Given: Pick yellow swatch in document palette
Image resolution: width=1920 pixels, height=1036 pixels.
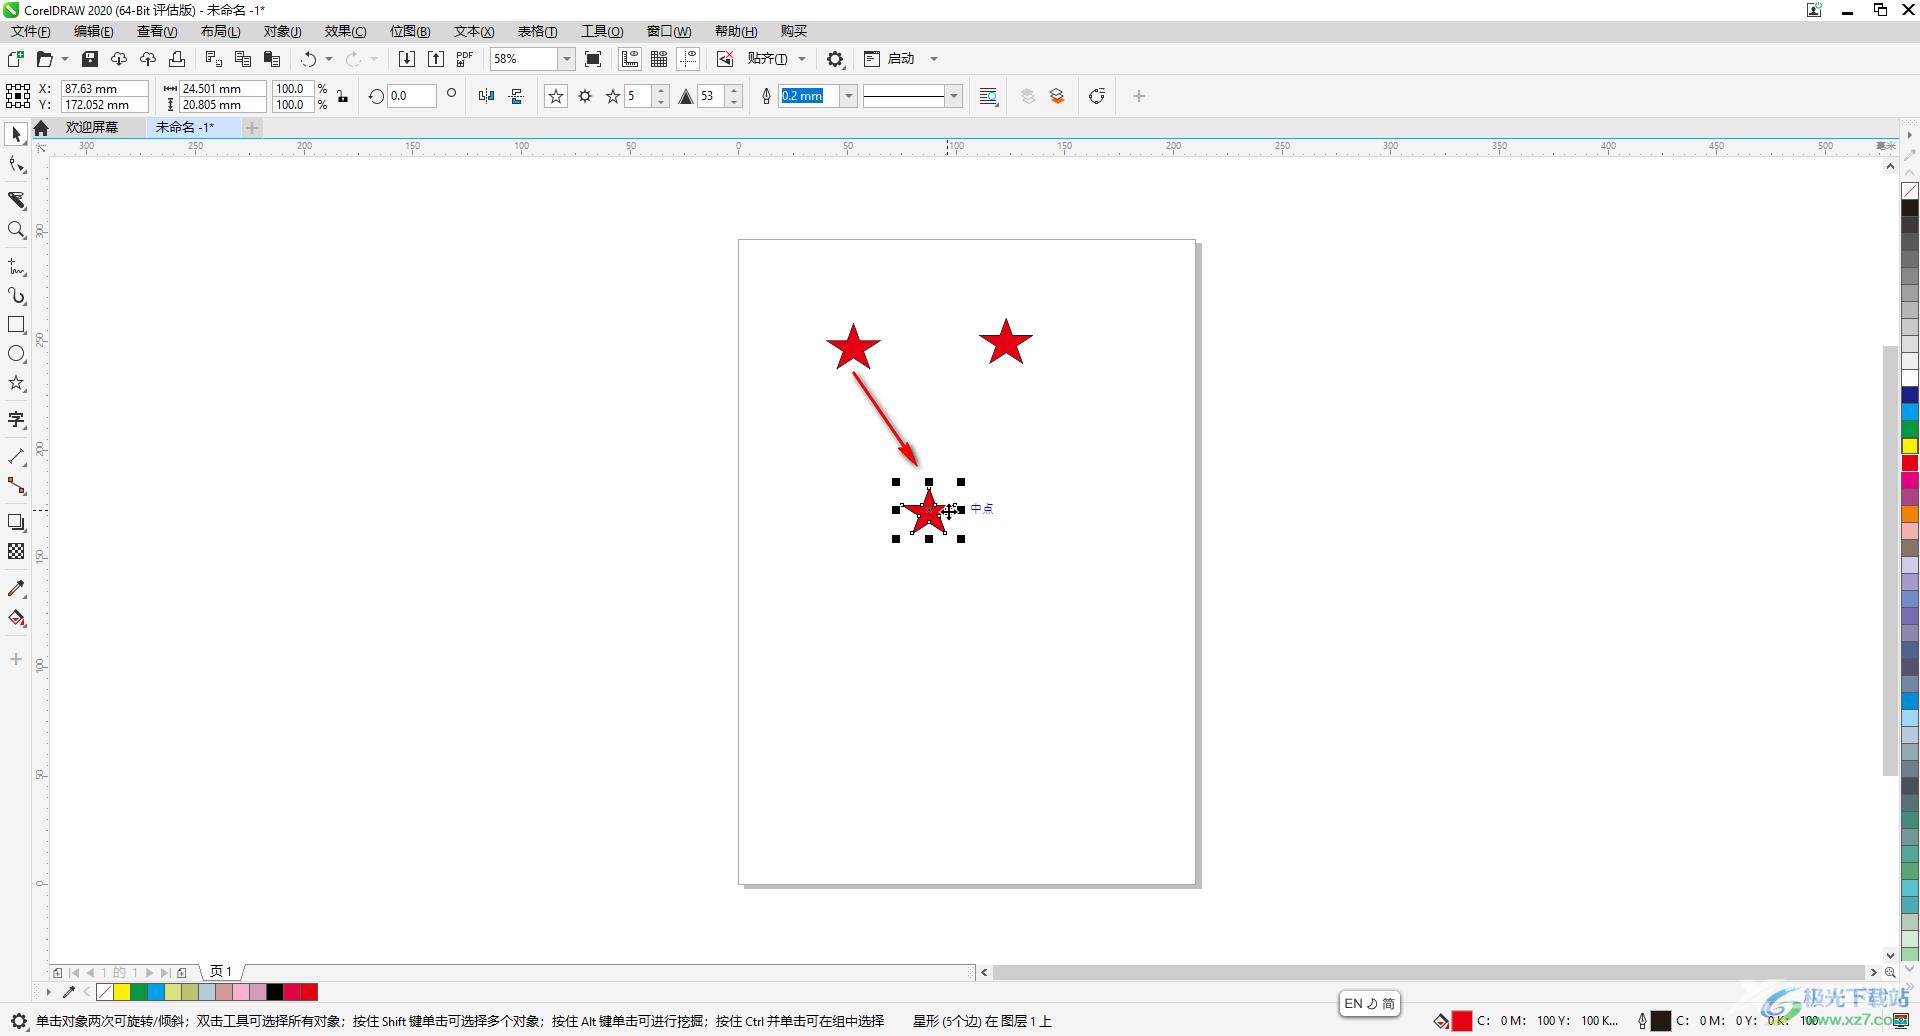Looking at the screenshot, I should pyautogui.click(x=121, y=992).
